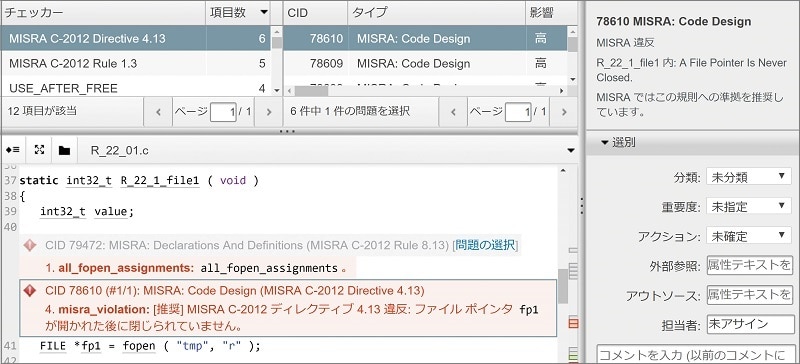Click the comment input box
The image size is (800, 364).
coord(696,355)
